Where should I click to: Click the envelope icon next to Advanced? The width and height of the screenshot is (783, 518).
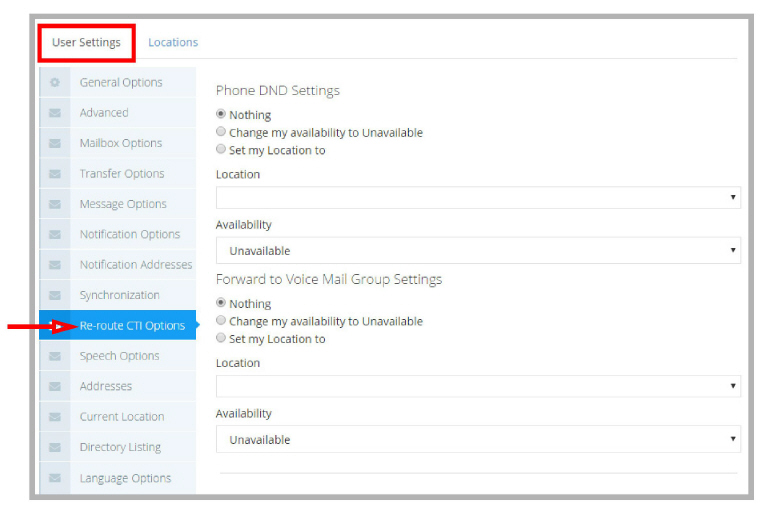click(55, 113)
